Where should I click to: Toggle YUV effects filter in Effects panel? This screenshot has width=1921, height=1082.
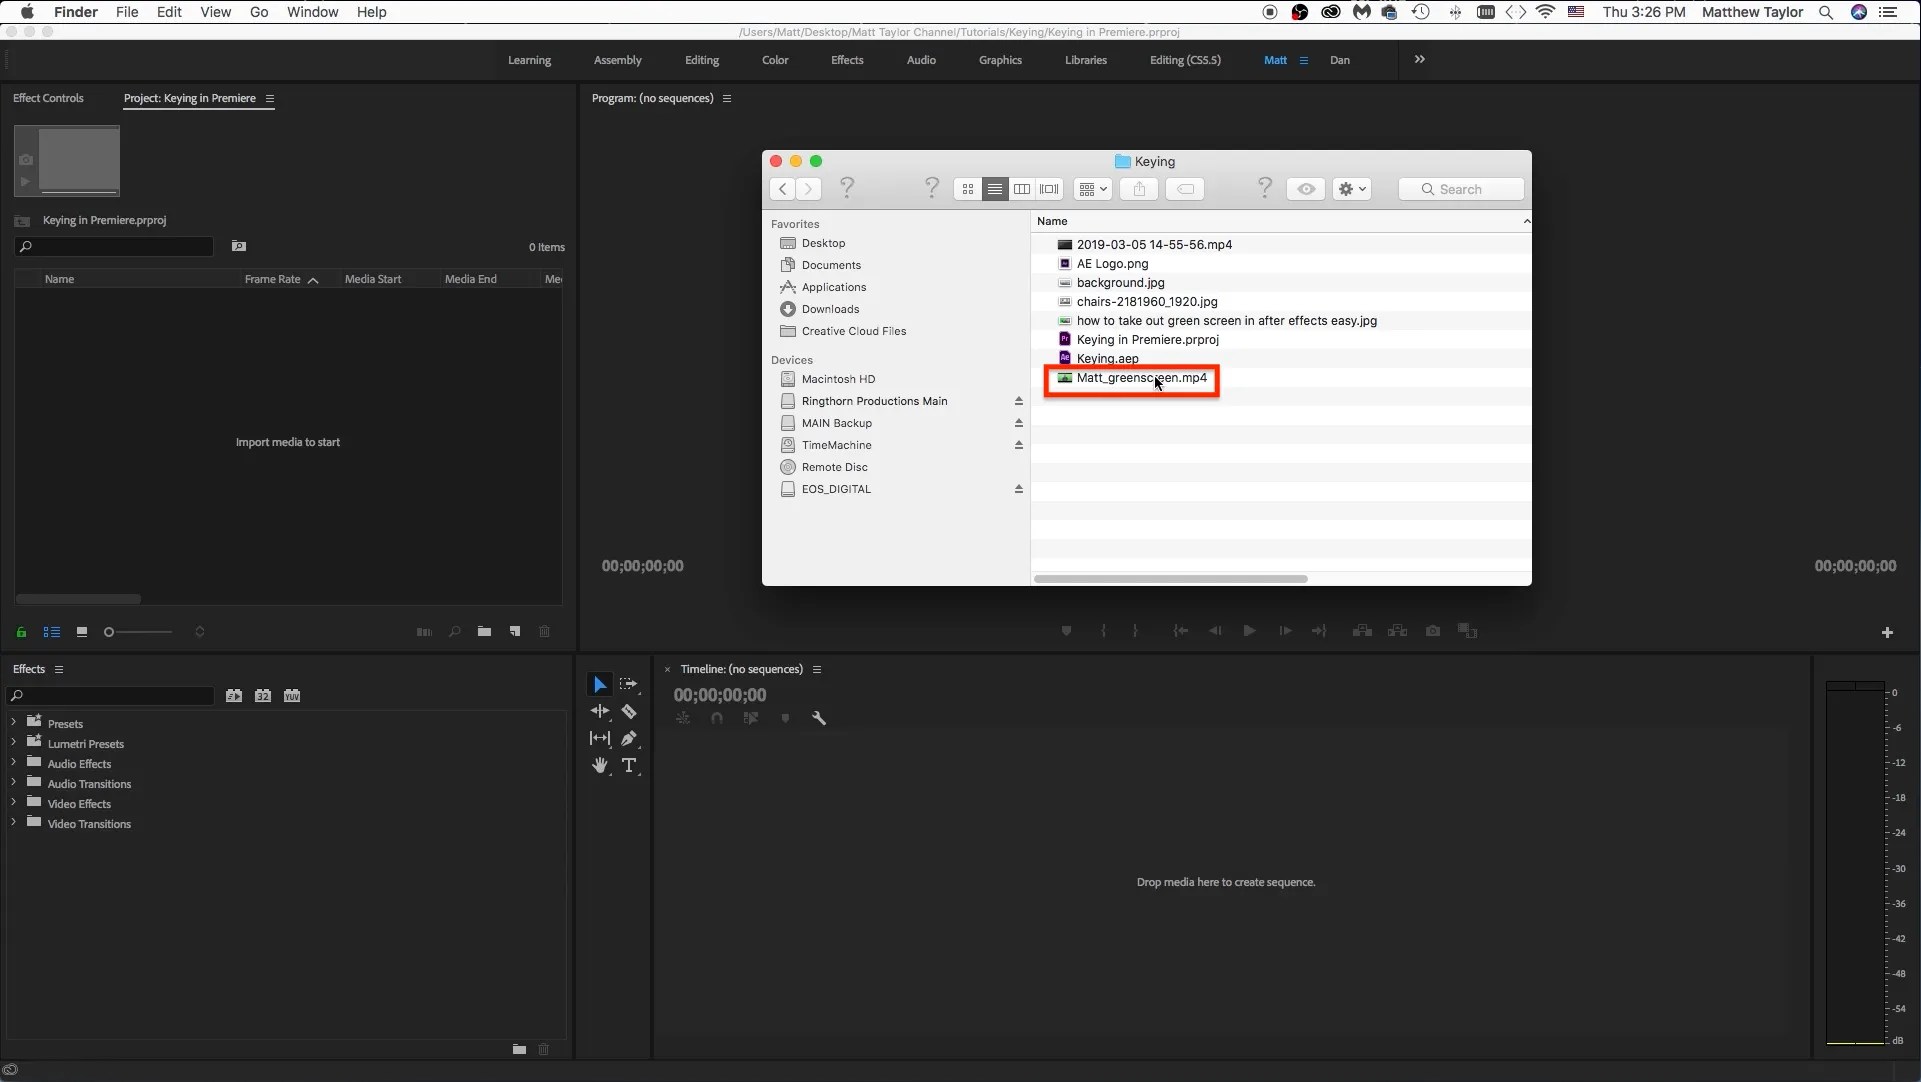click(292, 695)
